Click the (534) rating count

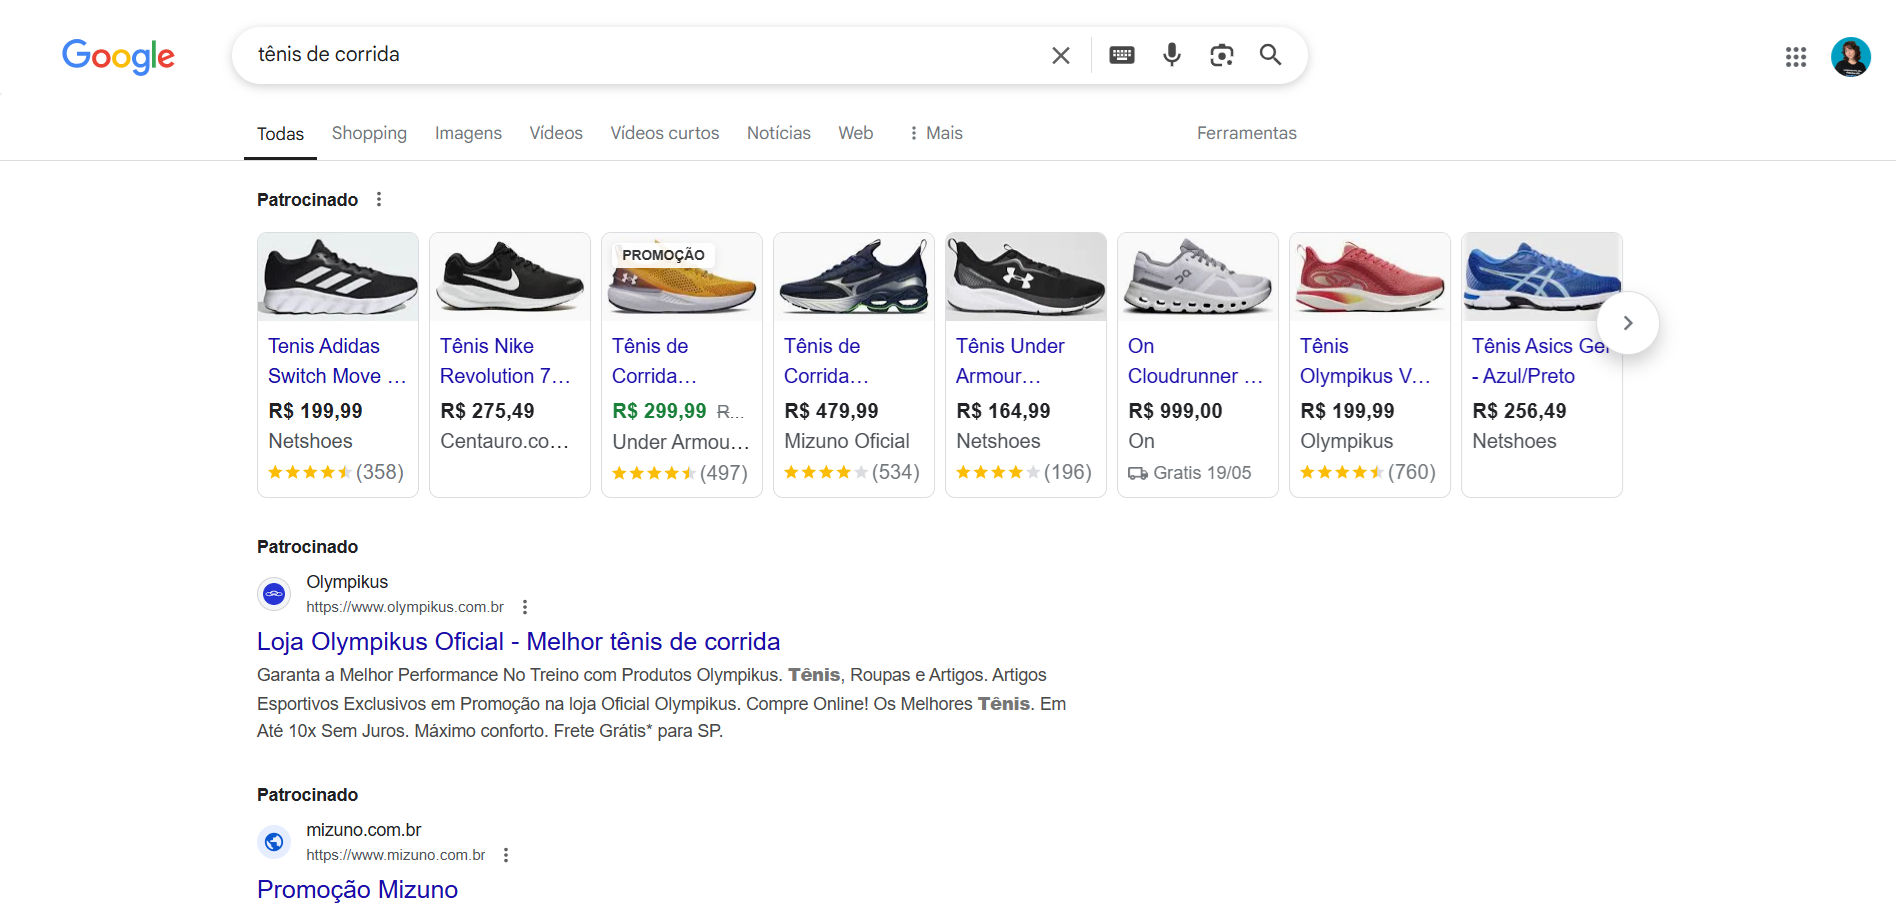896,472
